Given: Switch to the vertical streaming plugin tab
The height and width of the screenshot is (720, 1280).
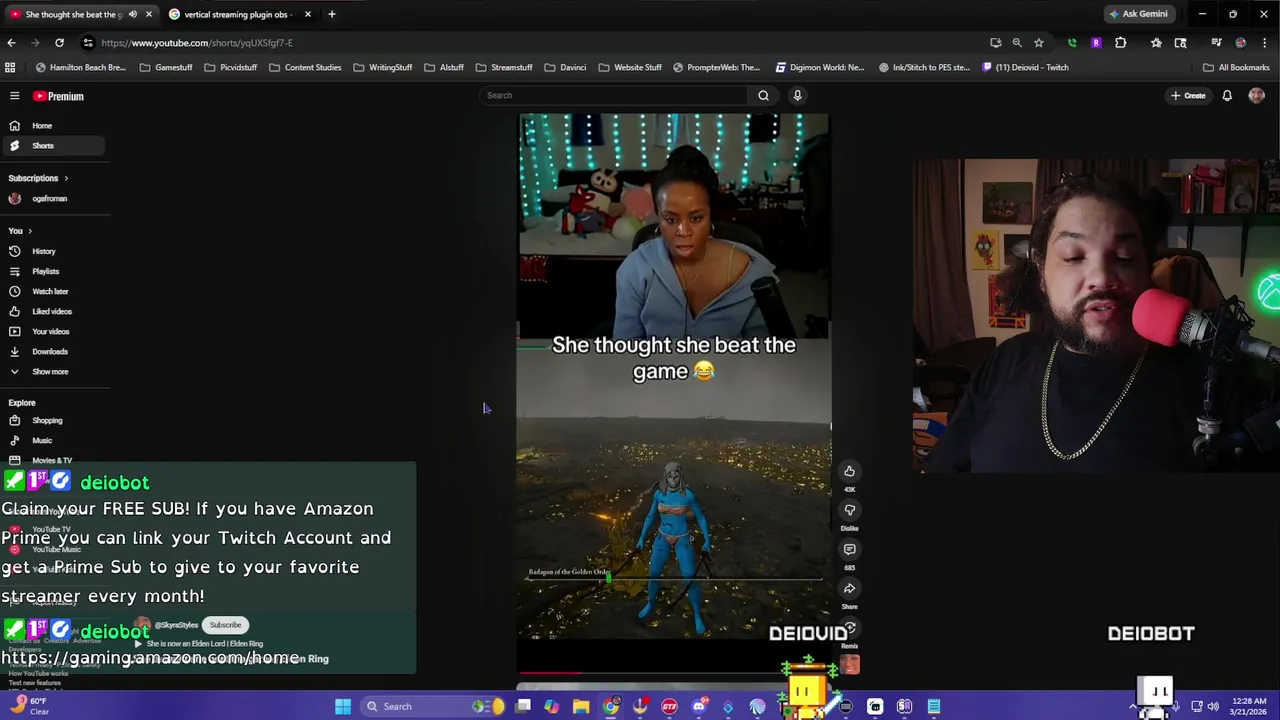Looking at the screenshot, I should pos(240,14).
